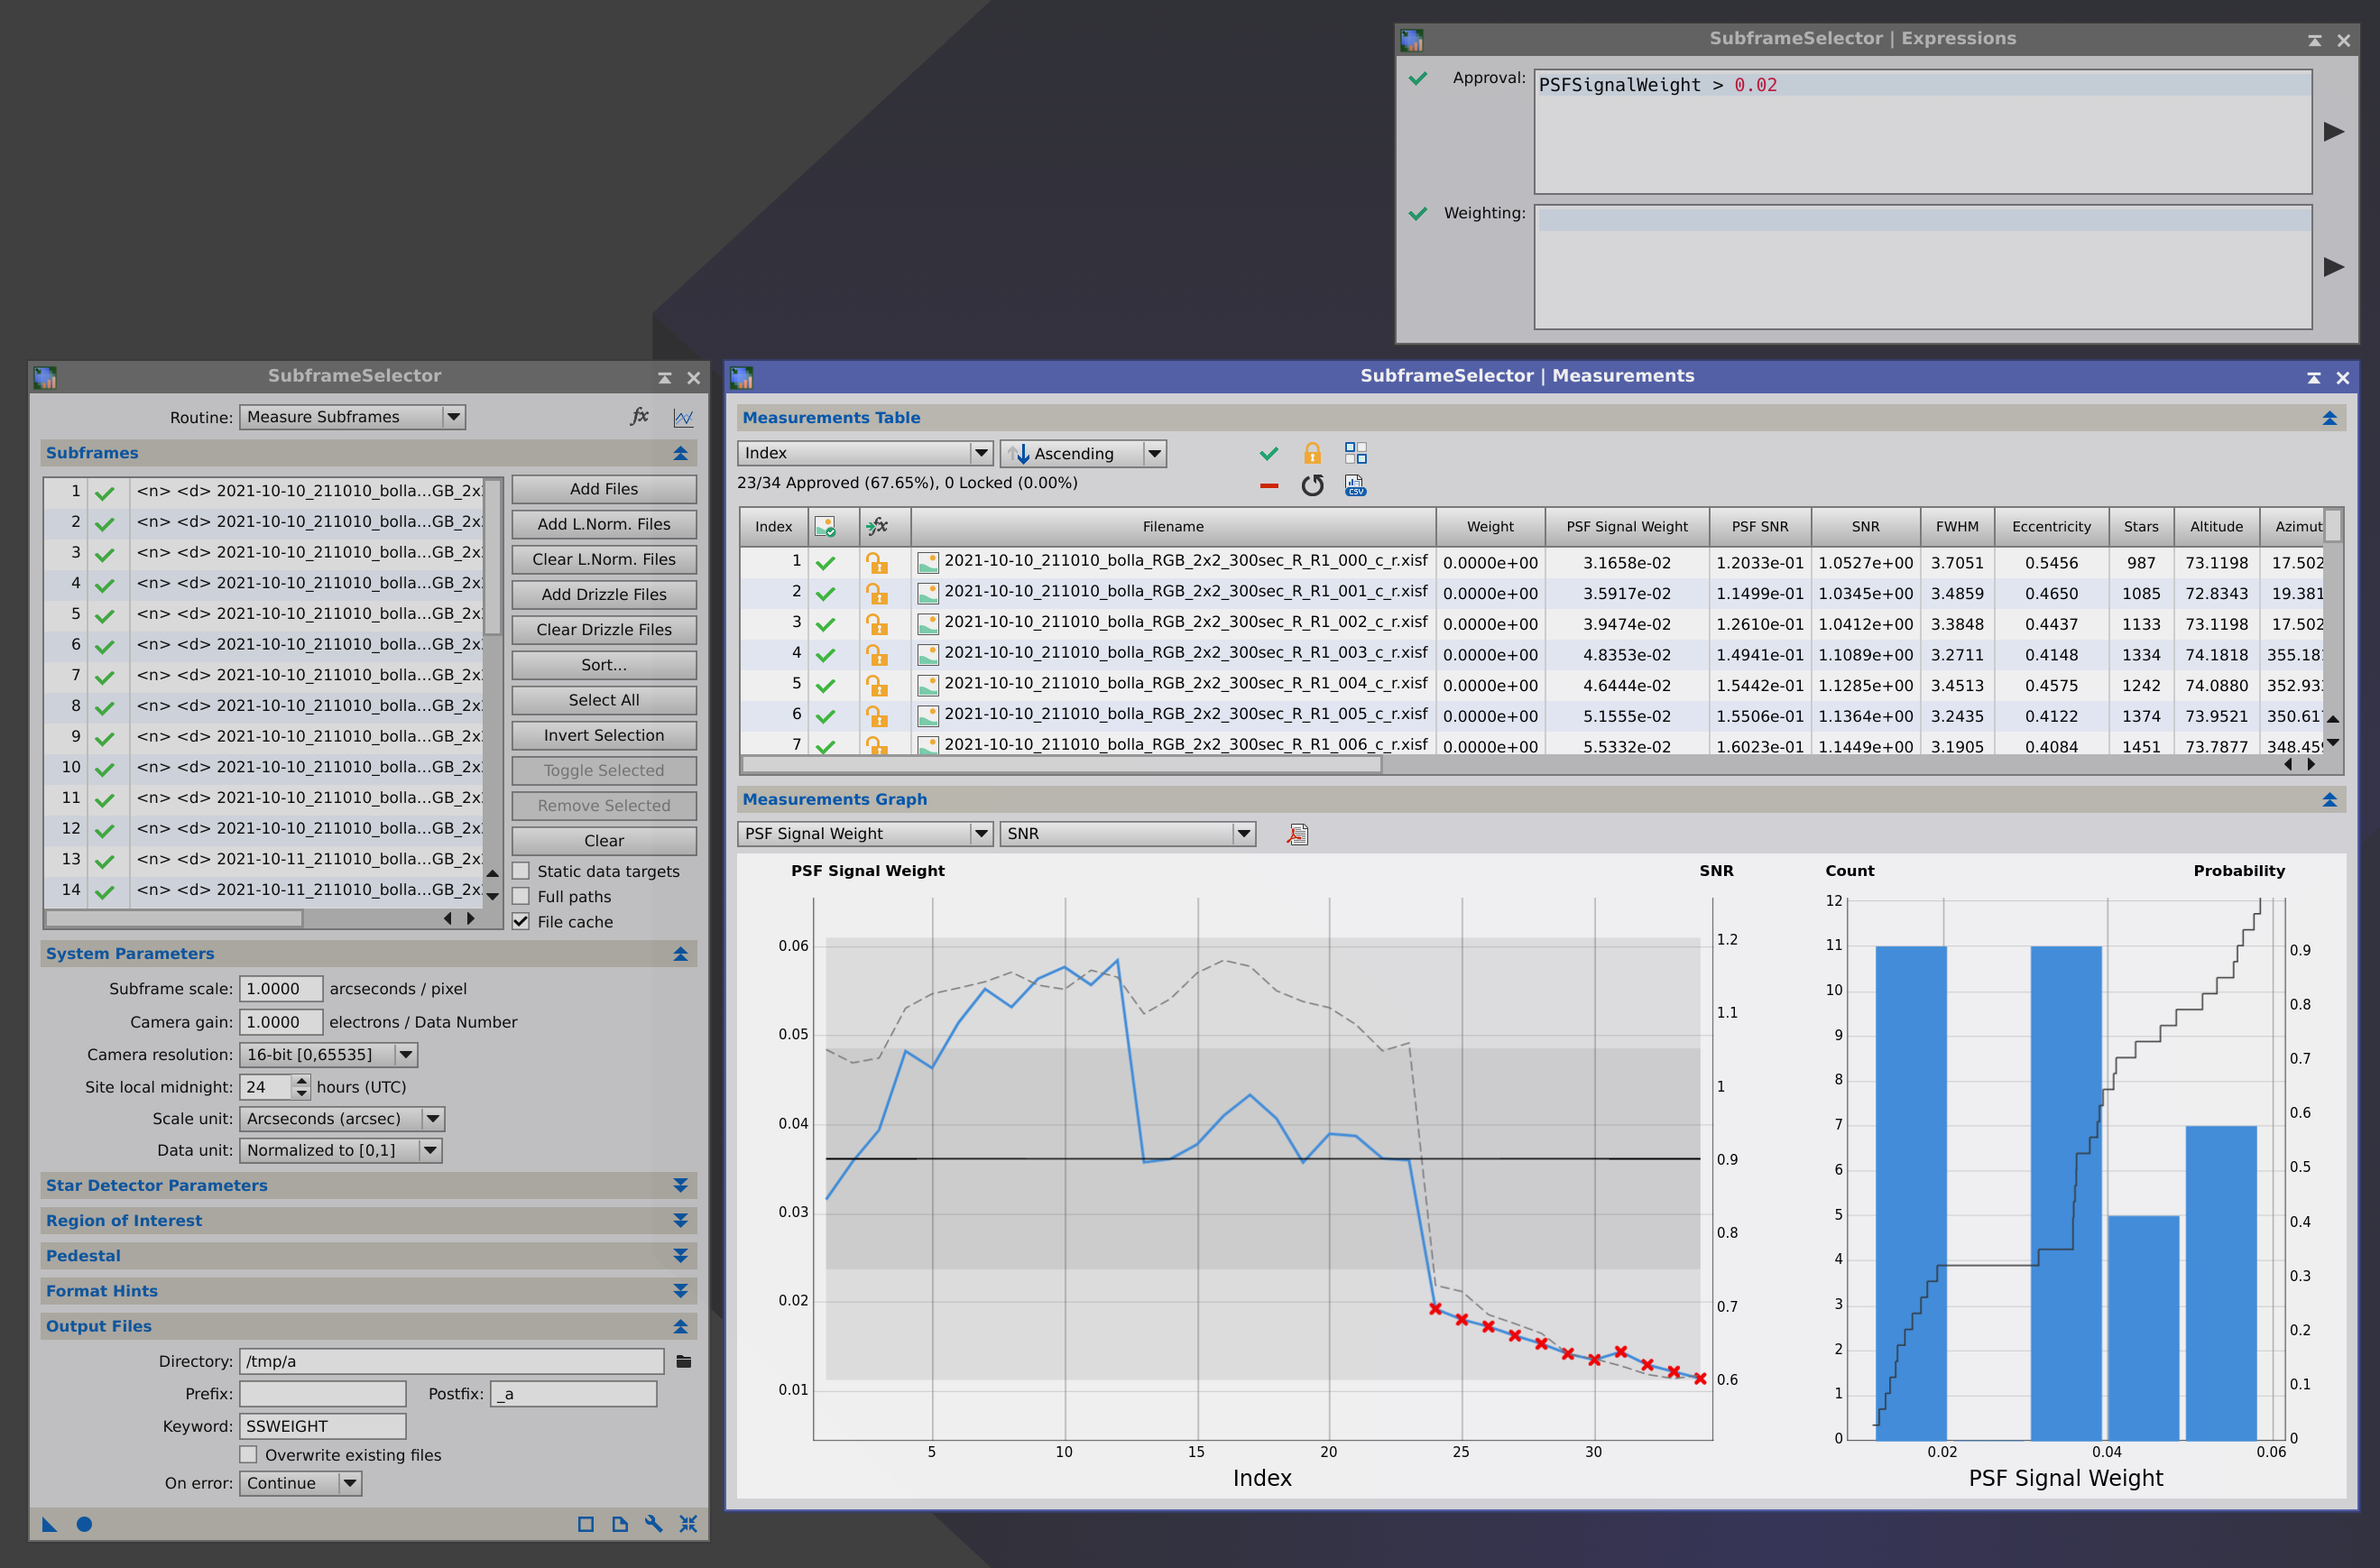Click the Subframe scale input field
This screenshot has height=1568, width=2380.
tap(281, 988)
